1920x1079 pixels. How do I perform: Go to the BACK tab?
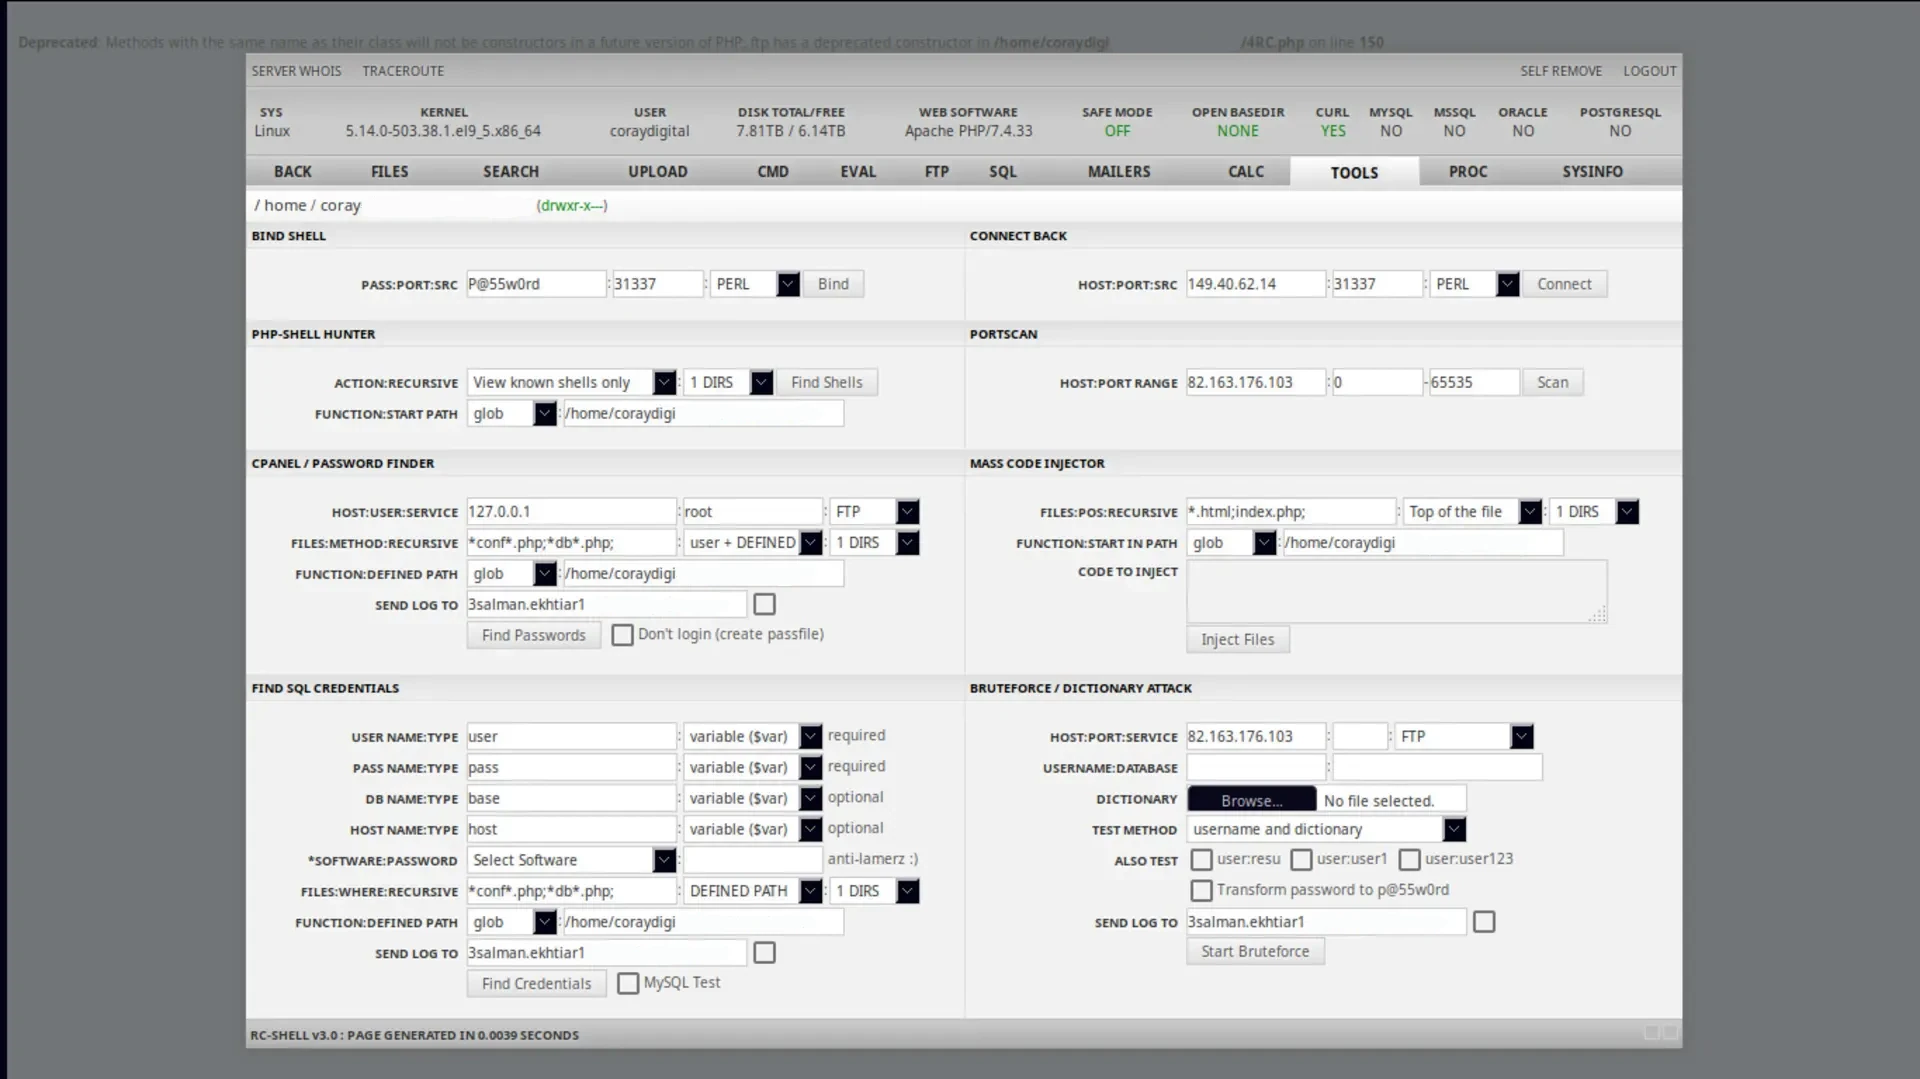(x=293, y=172)
